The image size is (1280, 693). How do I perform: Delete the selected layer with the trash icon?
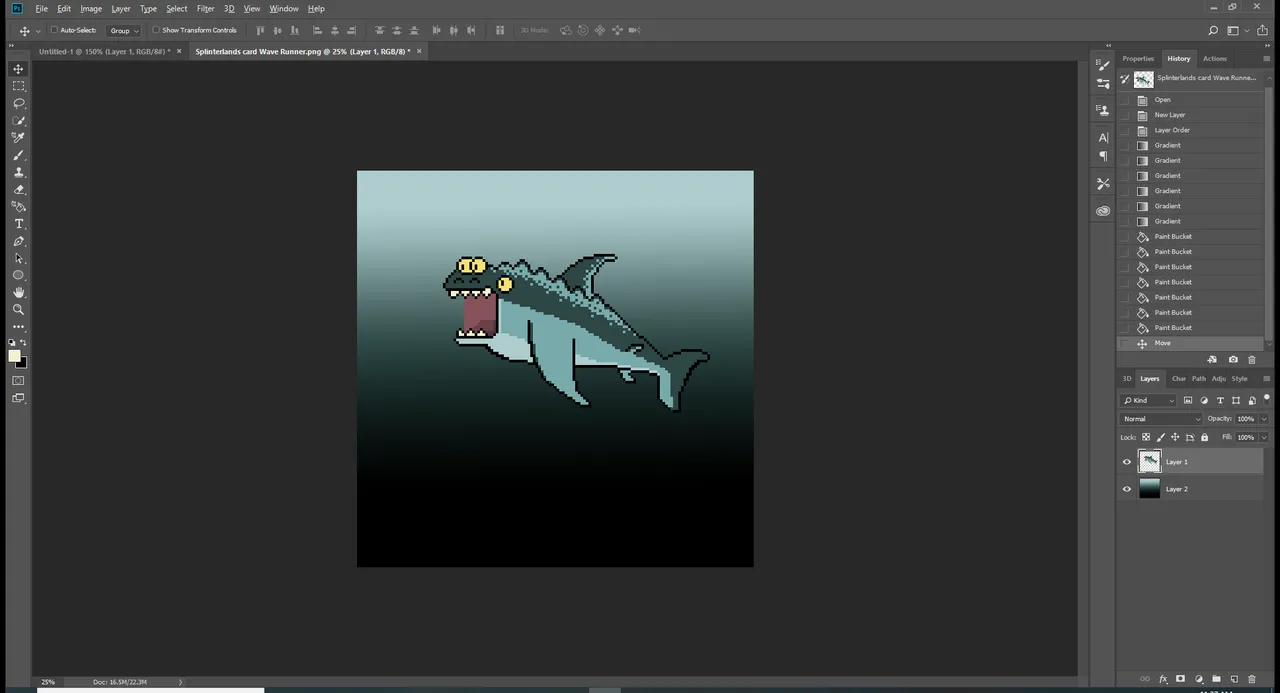pos(1251,679)
